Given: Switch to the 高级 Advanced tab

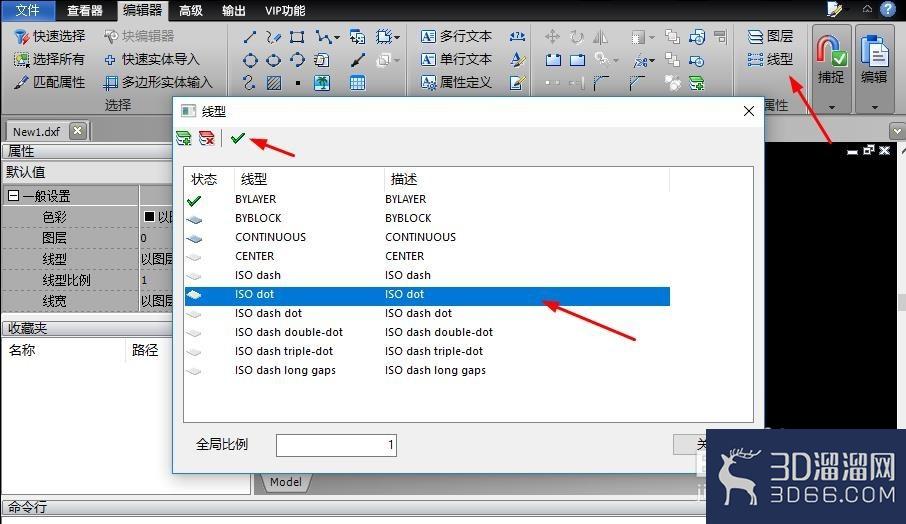Looking at the screenshot, I should coord(191,10).
